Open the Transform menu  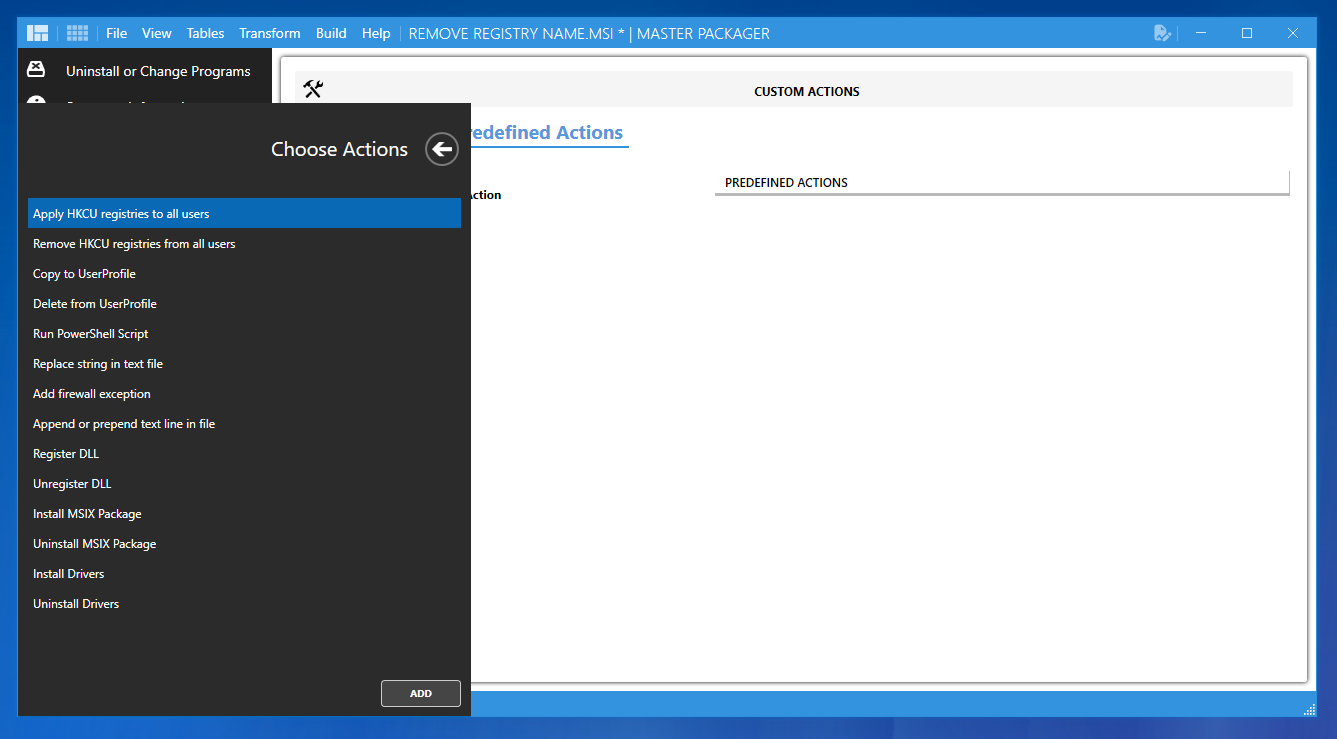(x=270, y=33)
